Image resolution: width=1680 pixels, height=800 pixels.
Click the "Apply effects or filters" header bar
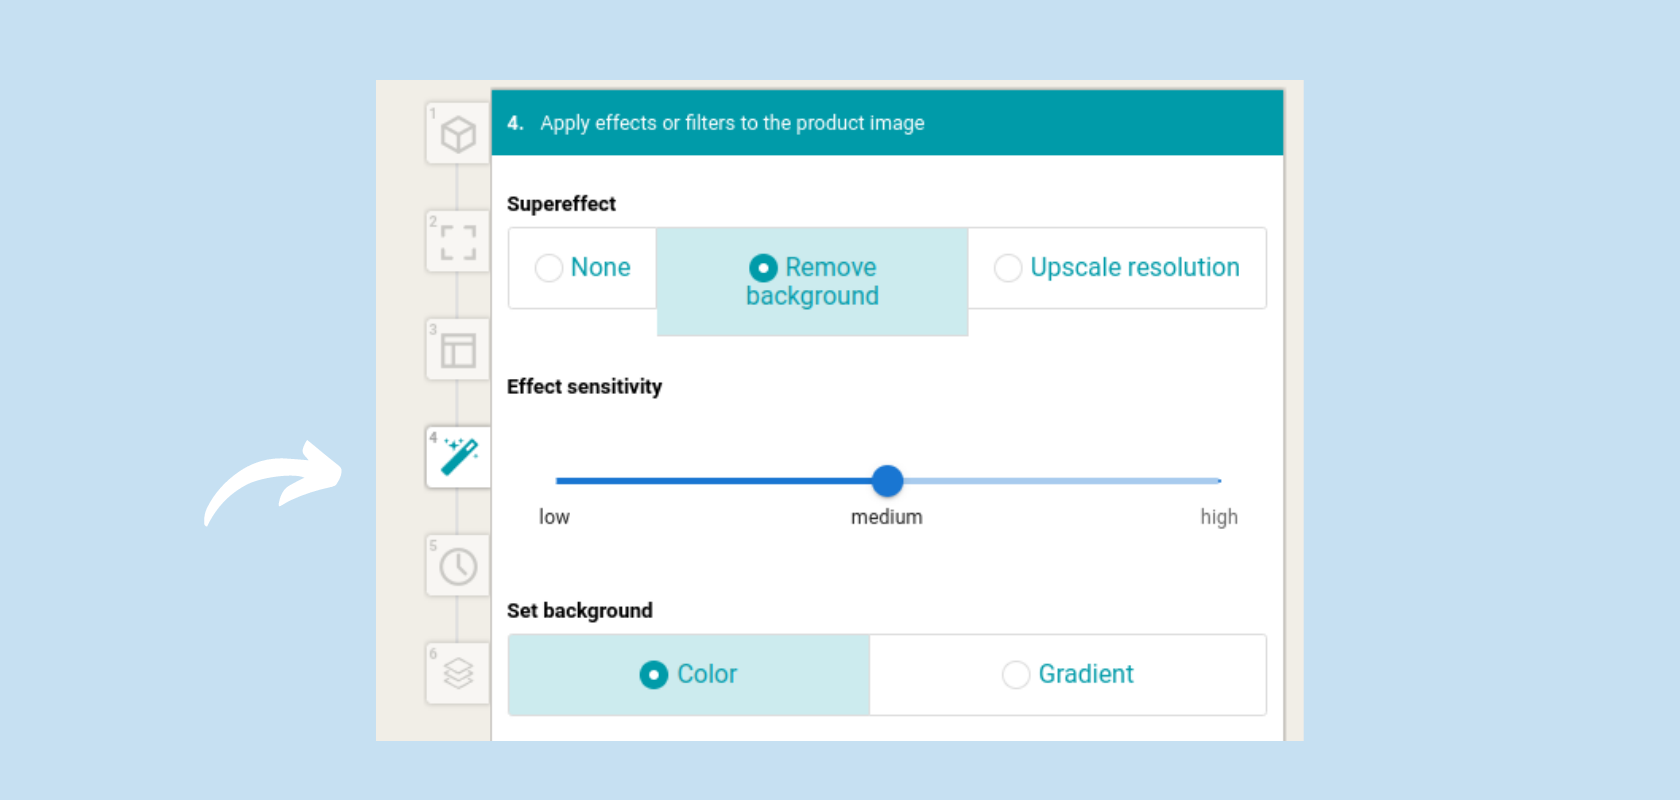[887, 123]
